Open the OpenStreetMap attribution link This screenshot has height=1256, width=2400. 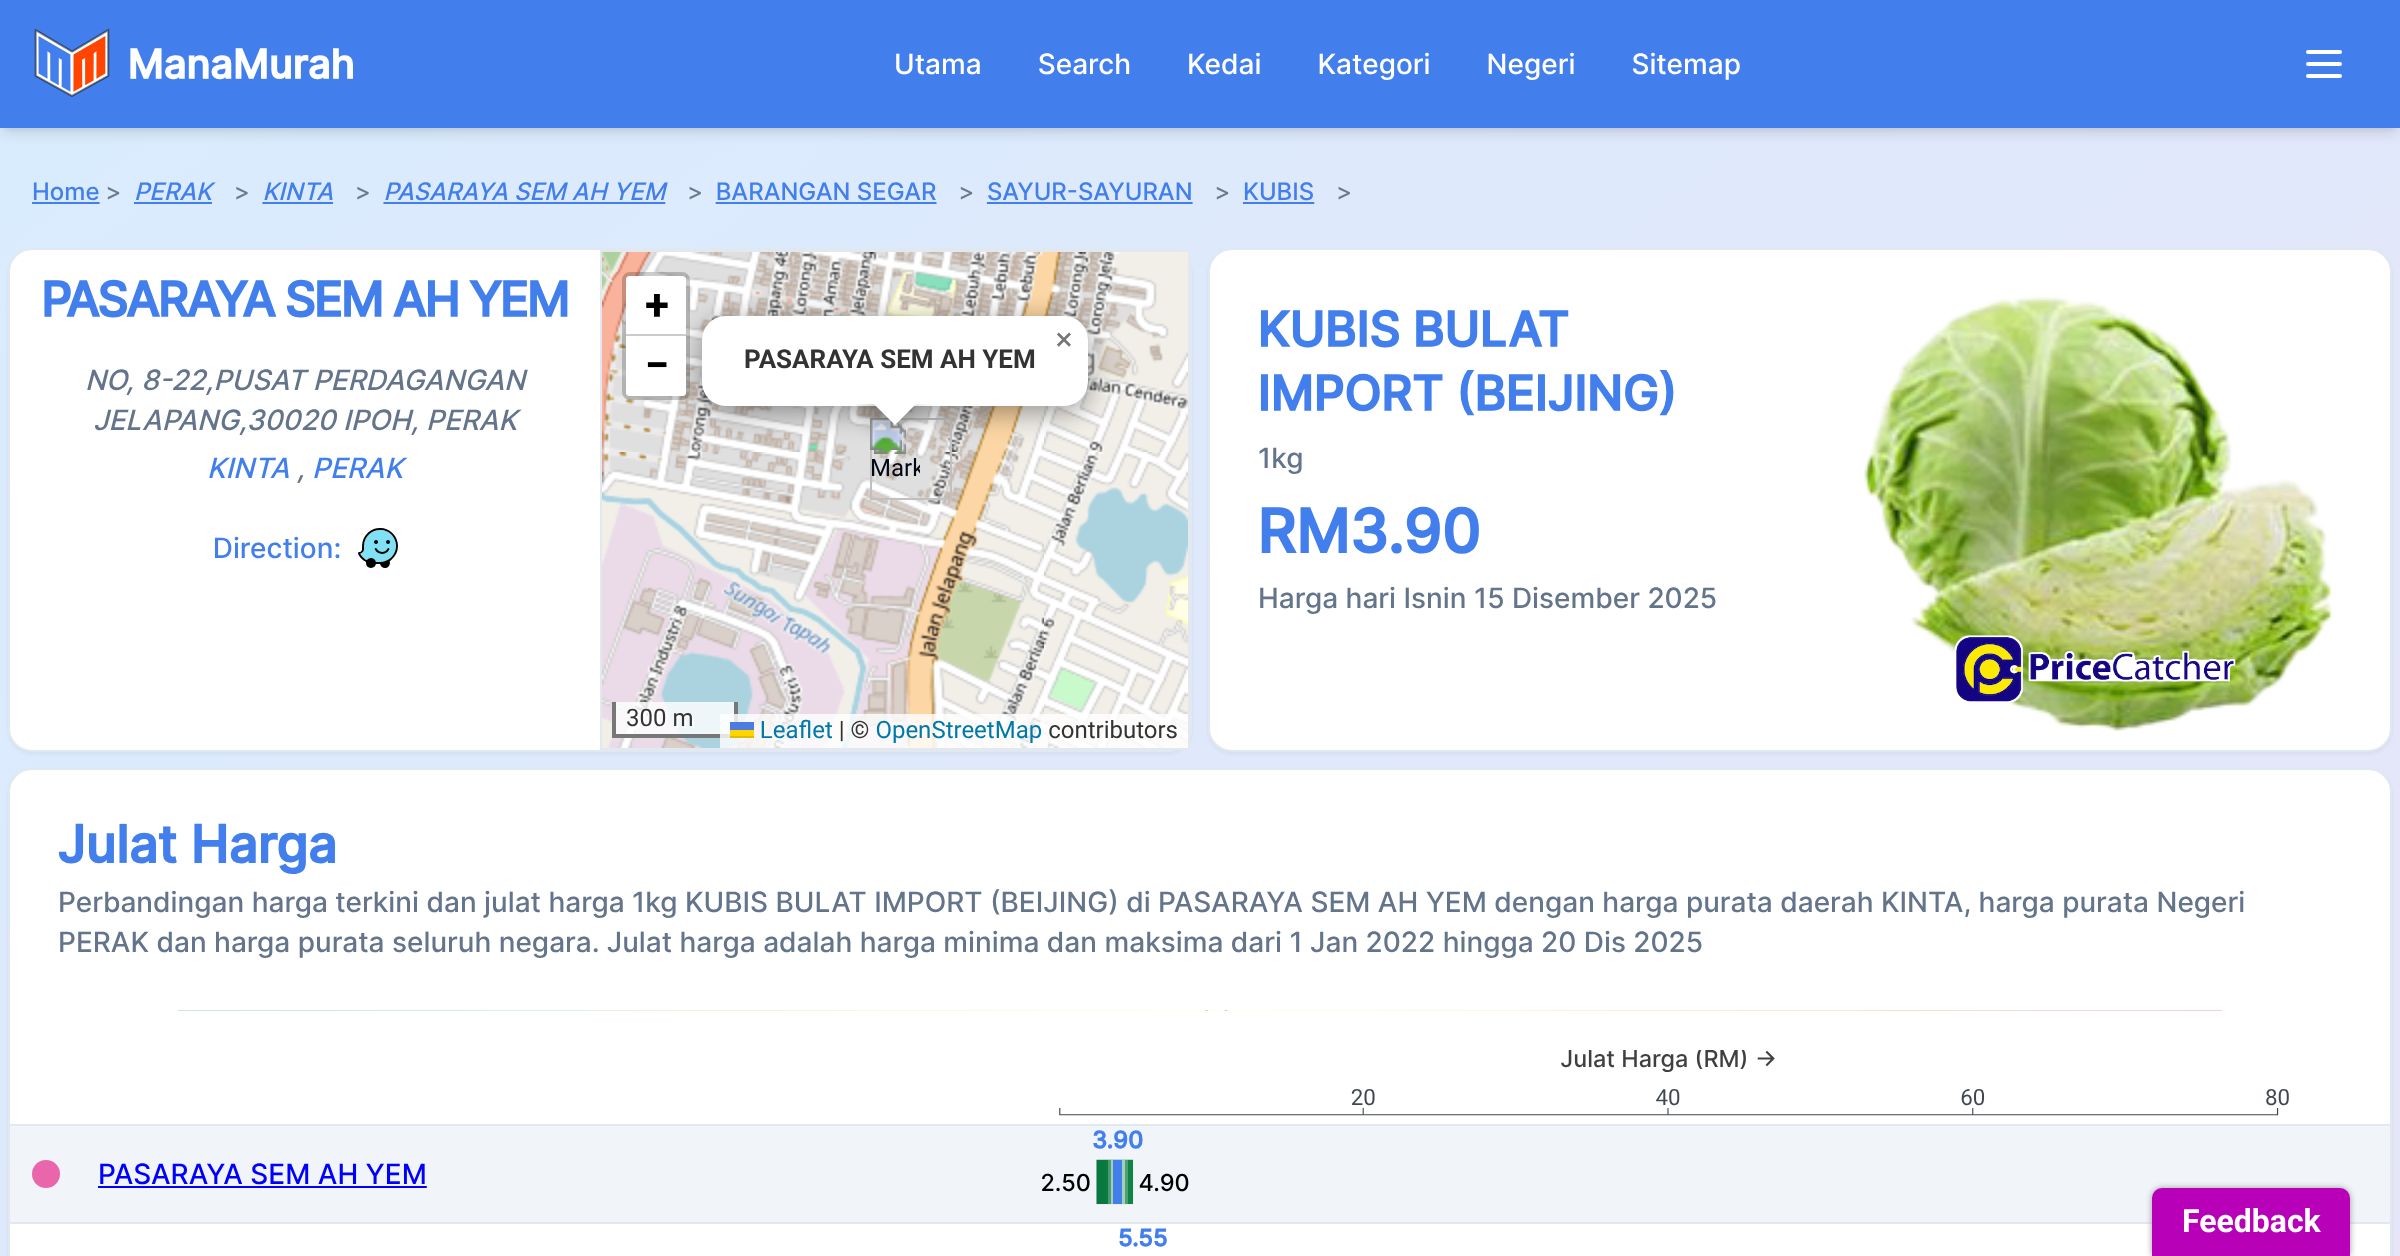(x=958, y=730)
